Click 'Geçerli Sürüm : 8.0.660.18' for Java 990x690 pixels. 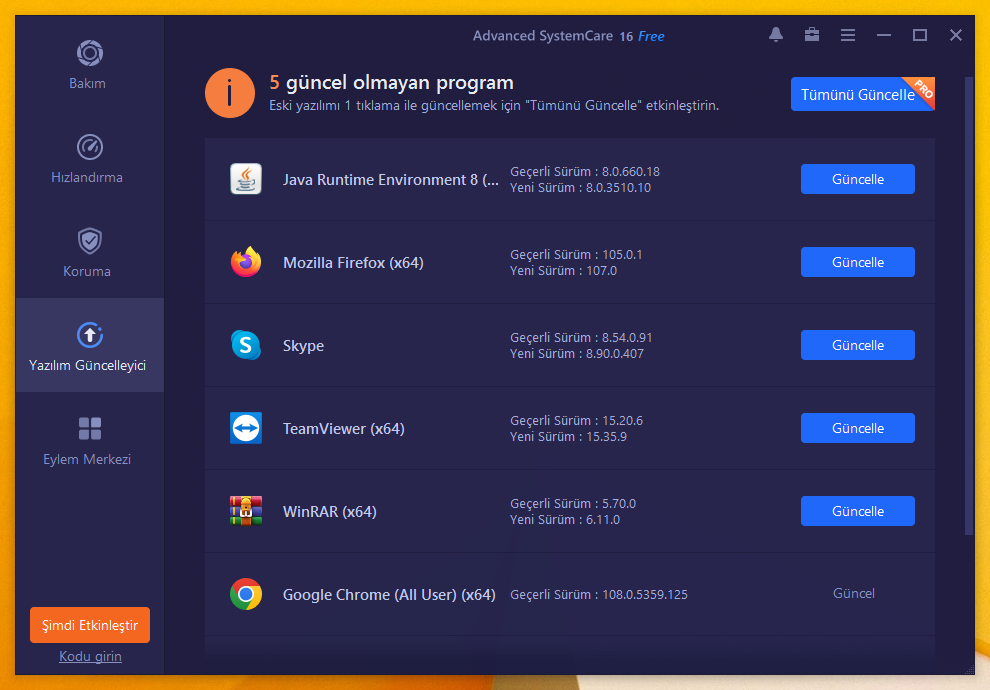tap(585, 172)
